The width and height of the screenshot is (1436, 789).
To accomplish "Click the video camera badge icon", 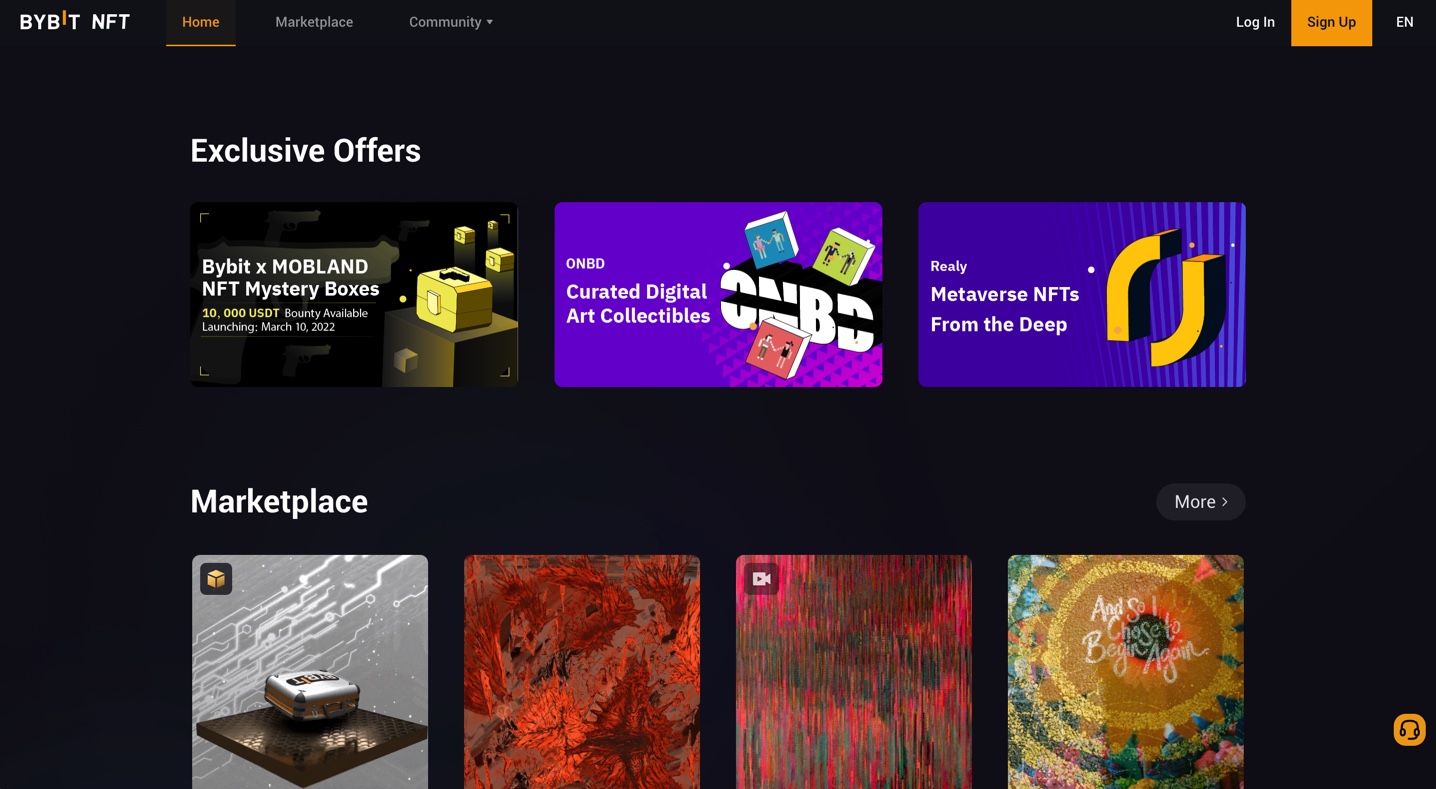I will (x=762, y=579).
